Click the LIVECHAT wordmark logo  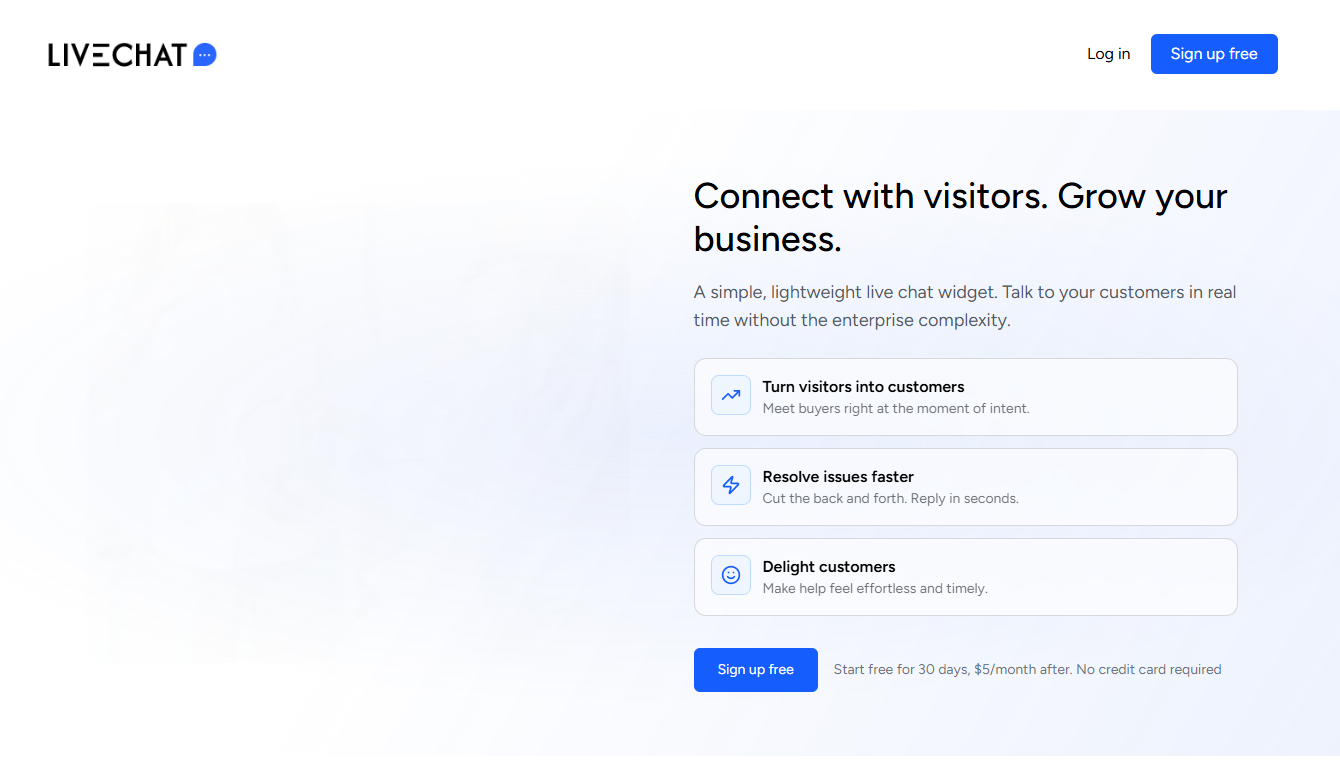pyautogui.click(x=117, y=55)
